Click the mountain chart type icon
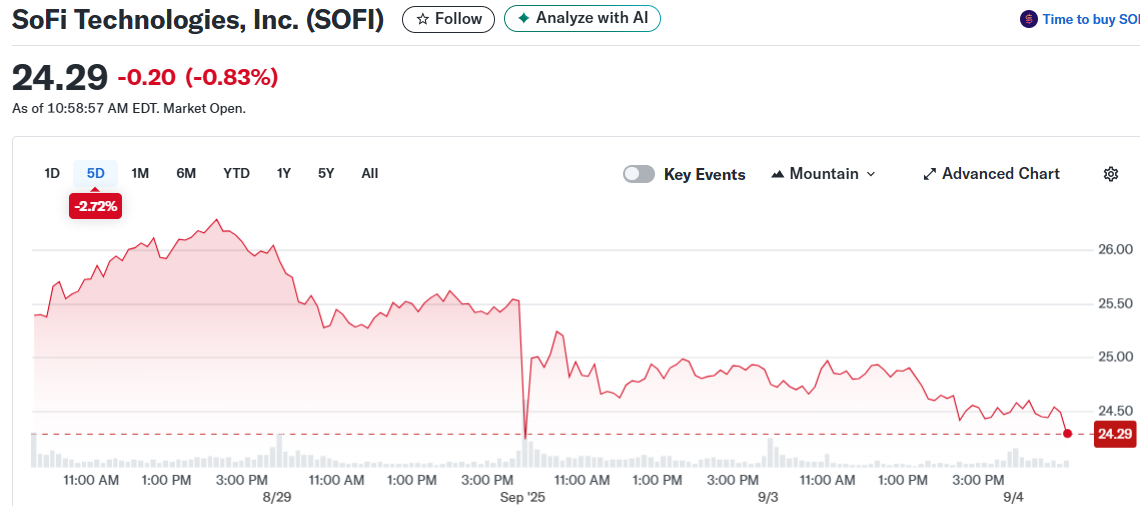 click(777, 174)
